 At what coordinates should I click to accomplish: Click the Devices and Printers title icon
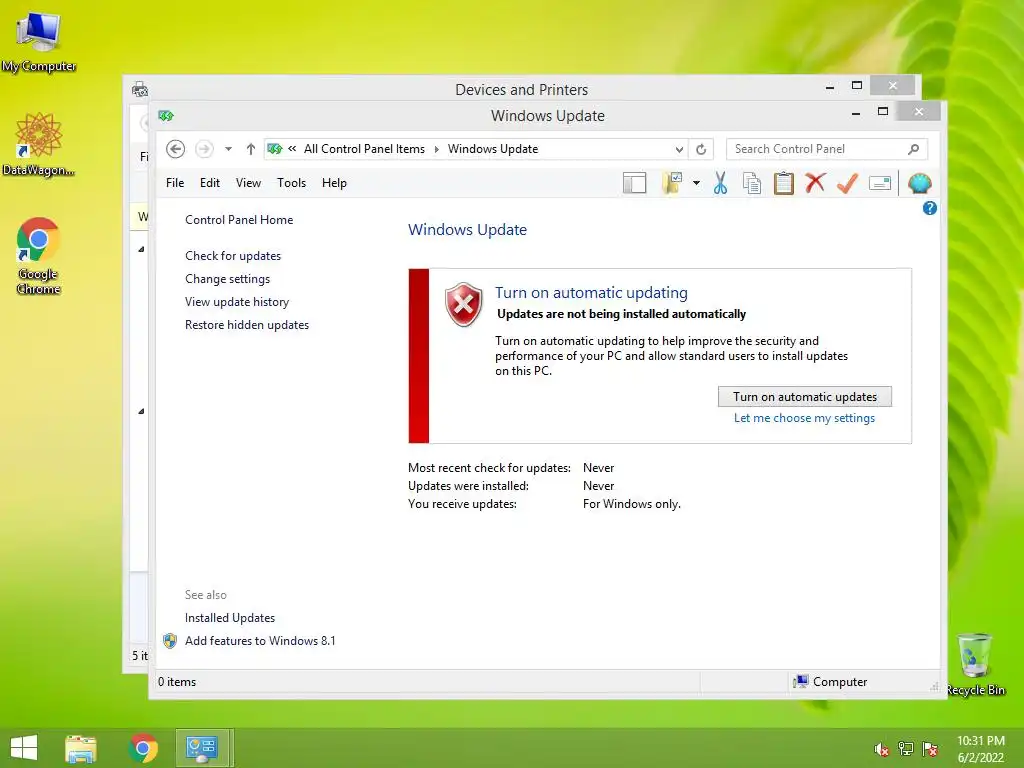click(x=140, y=89)
